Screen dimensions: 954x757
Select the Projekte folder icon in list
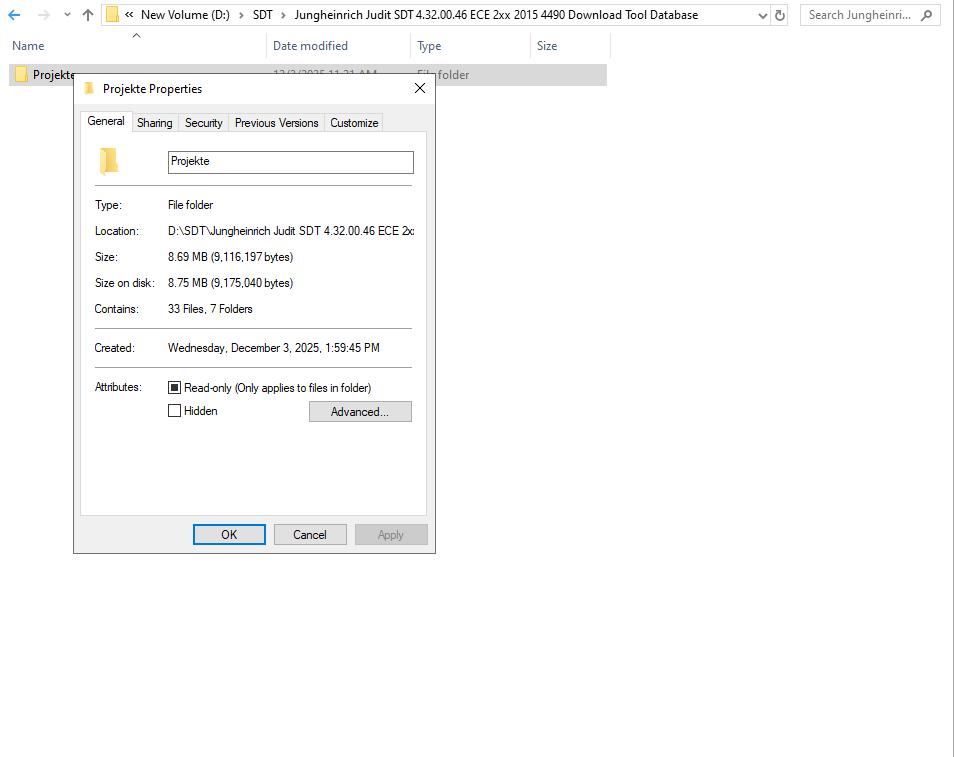(21, 74)
